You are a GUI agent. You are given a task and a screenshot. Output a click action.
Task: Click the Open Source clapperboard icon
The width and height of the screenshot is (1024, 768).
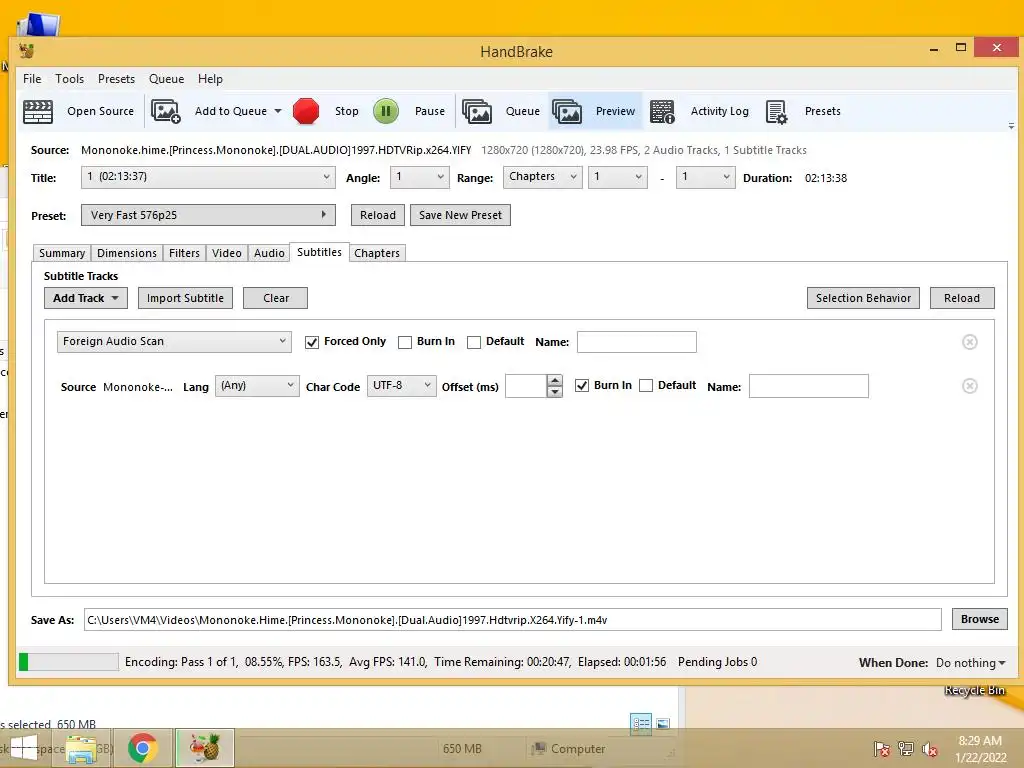coord(38,112)
